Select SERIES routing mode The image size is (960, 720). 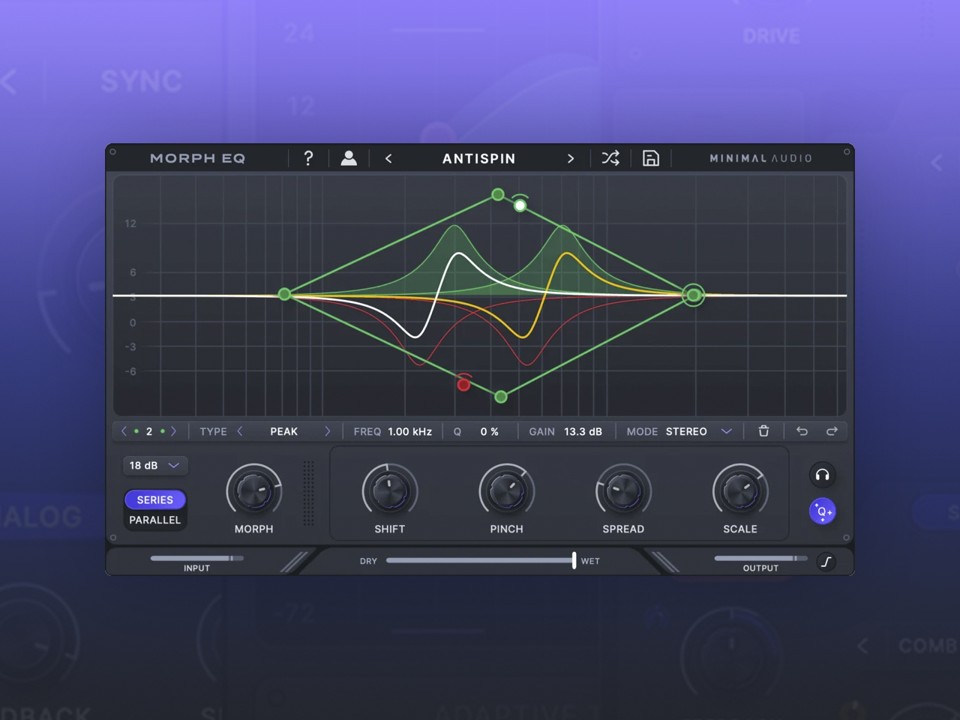coord(155,500)
